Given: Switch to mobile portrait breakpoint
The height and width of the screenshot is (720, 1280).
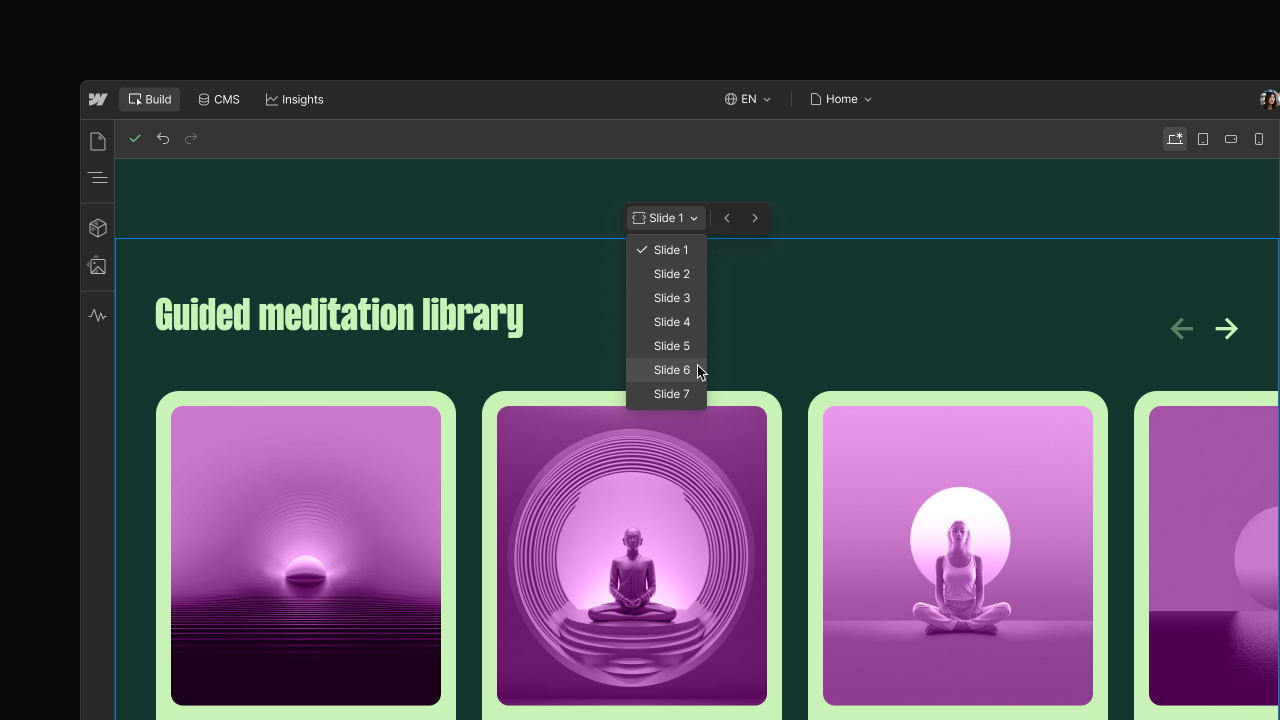Looking at the screenshot, I should [1259, 139].
